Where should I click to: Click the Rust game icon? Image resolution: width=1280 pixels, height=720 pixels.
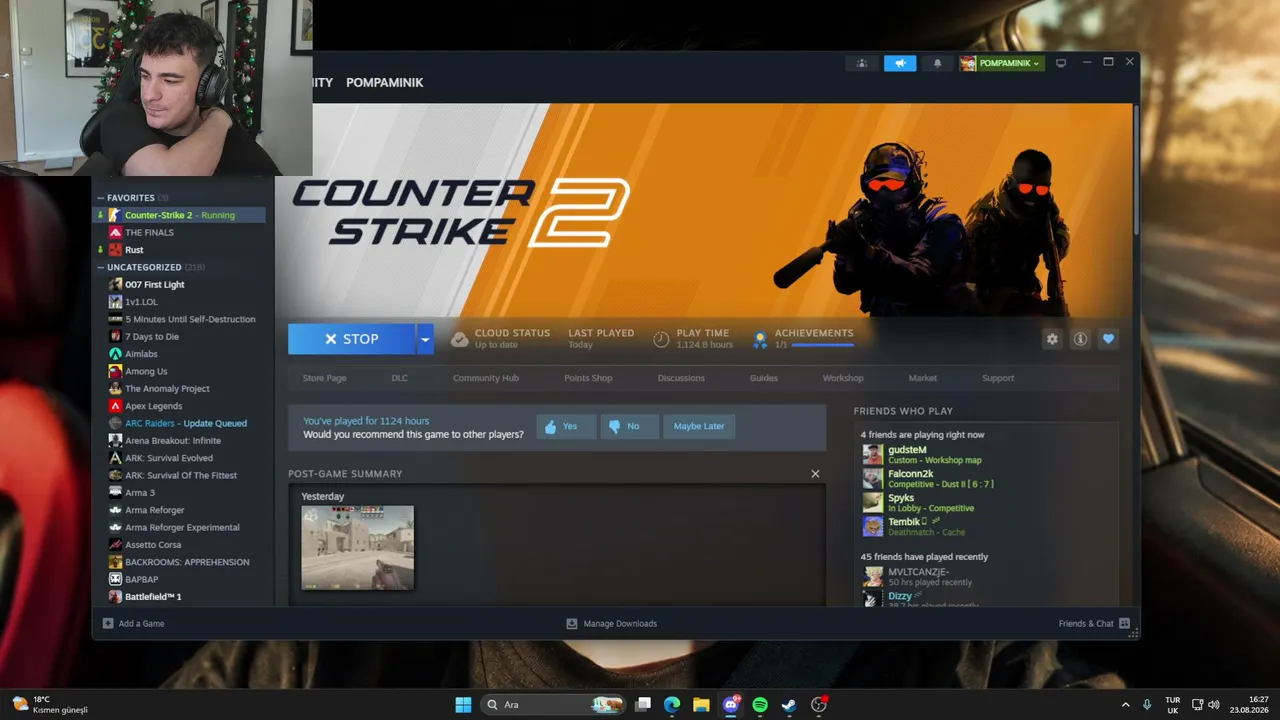(115, 250)
